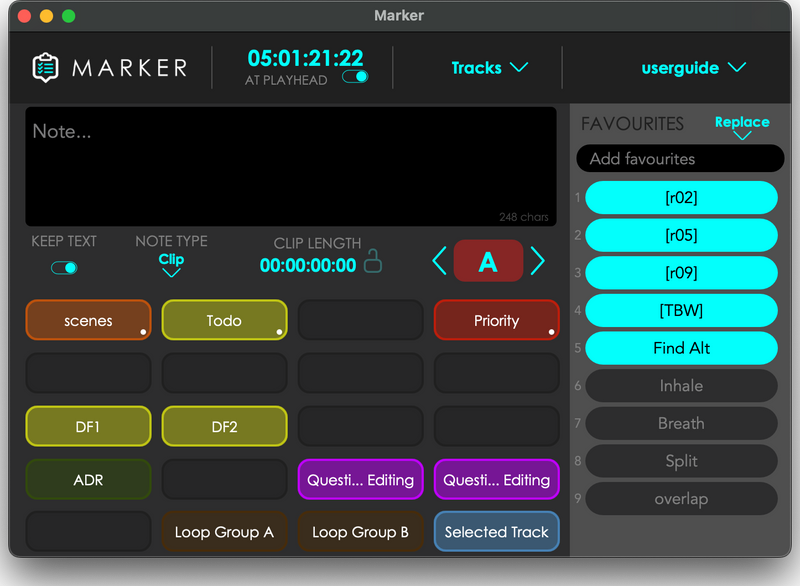The image size is (800, 586).
Task: Select the [TBW] favourite
Action: pos(681,310)
